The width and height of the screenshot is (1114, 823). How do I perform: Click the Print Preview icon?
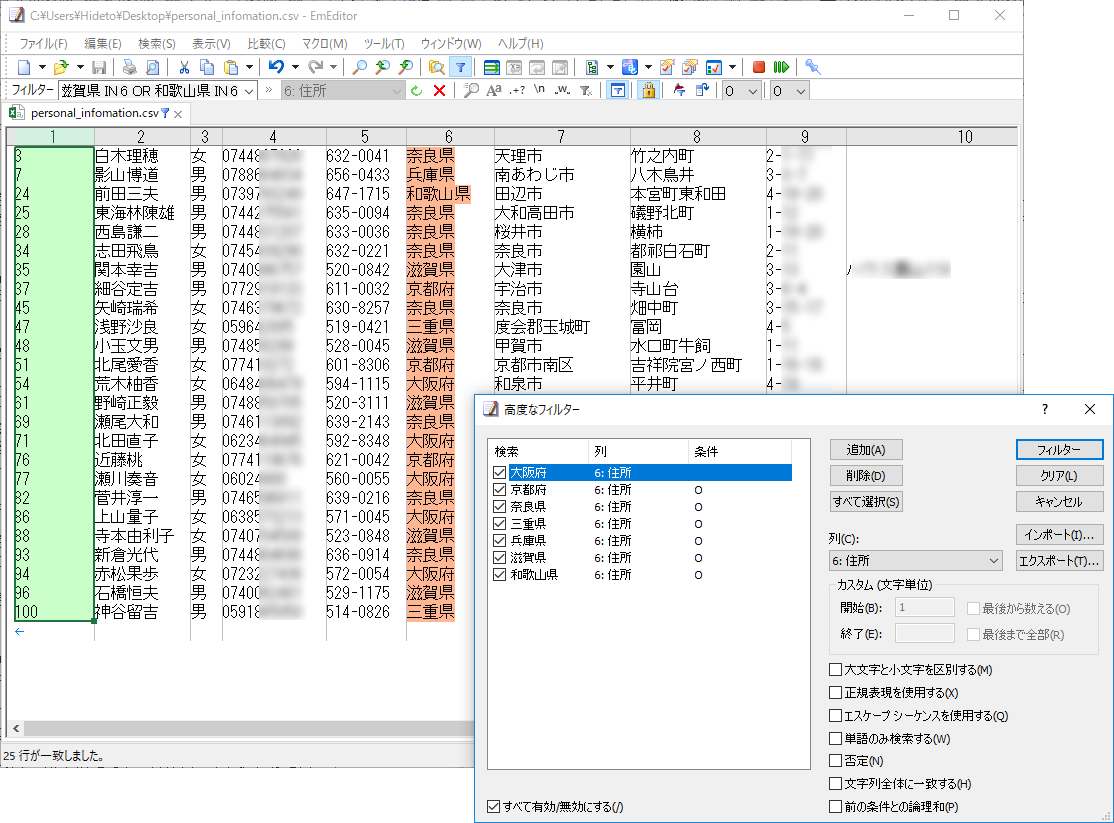tap(153, 67)
